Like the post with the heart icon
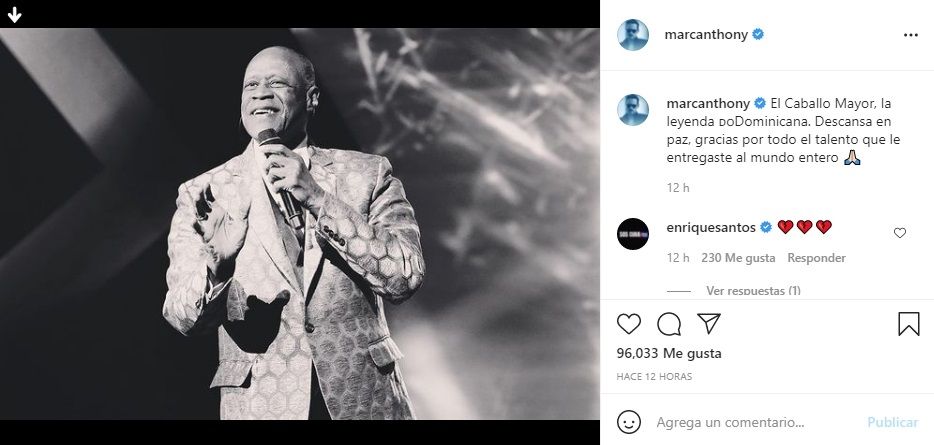Image resolution: width=934 pixels, height=445 pixels. 629,323
